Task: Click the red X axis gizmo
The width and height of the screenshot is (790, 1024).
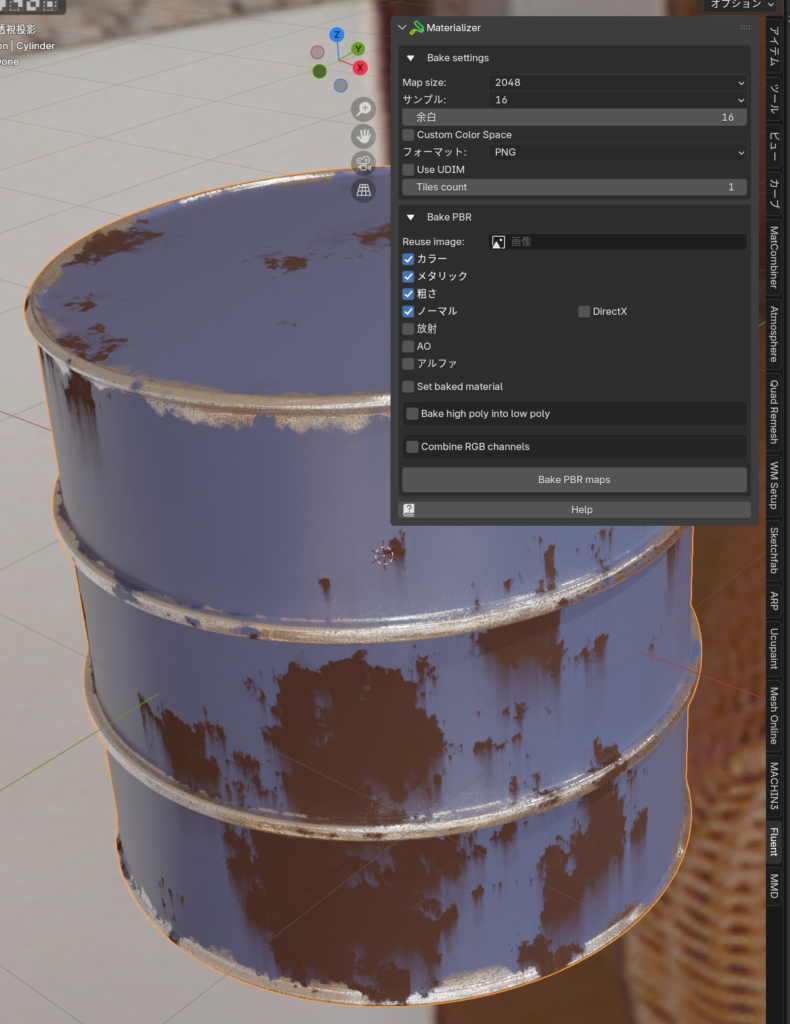Action: click(x=360, y=68)
